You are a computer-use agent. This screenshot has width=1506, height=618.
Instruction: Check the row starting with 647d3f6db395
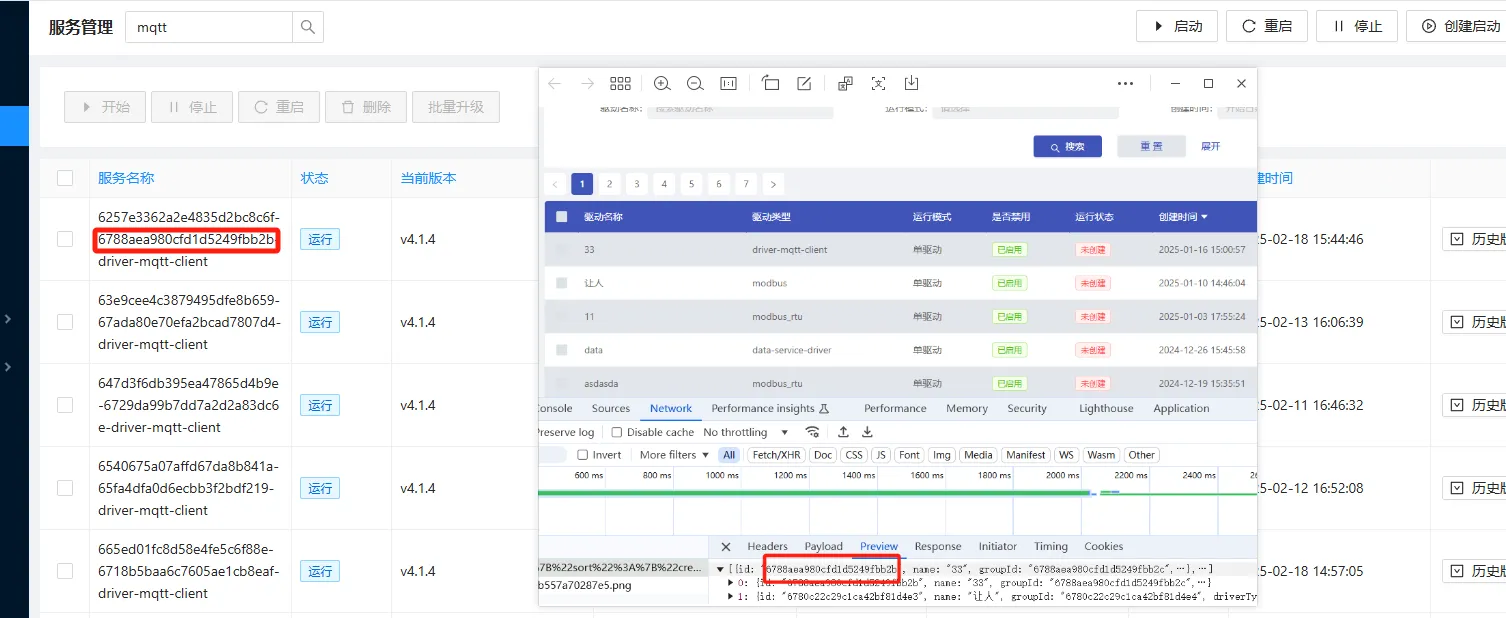point(65,405)
